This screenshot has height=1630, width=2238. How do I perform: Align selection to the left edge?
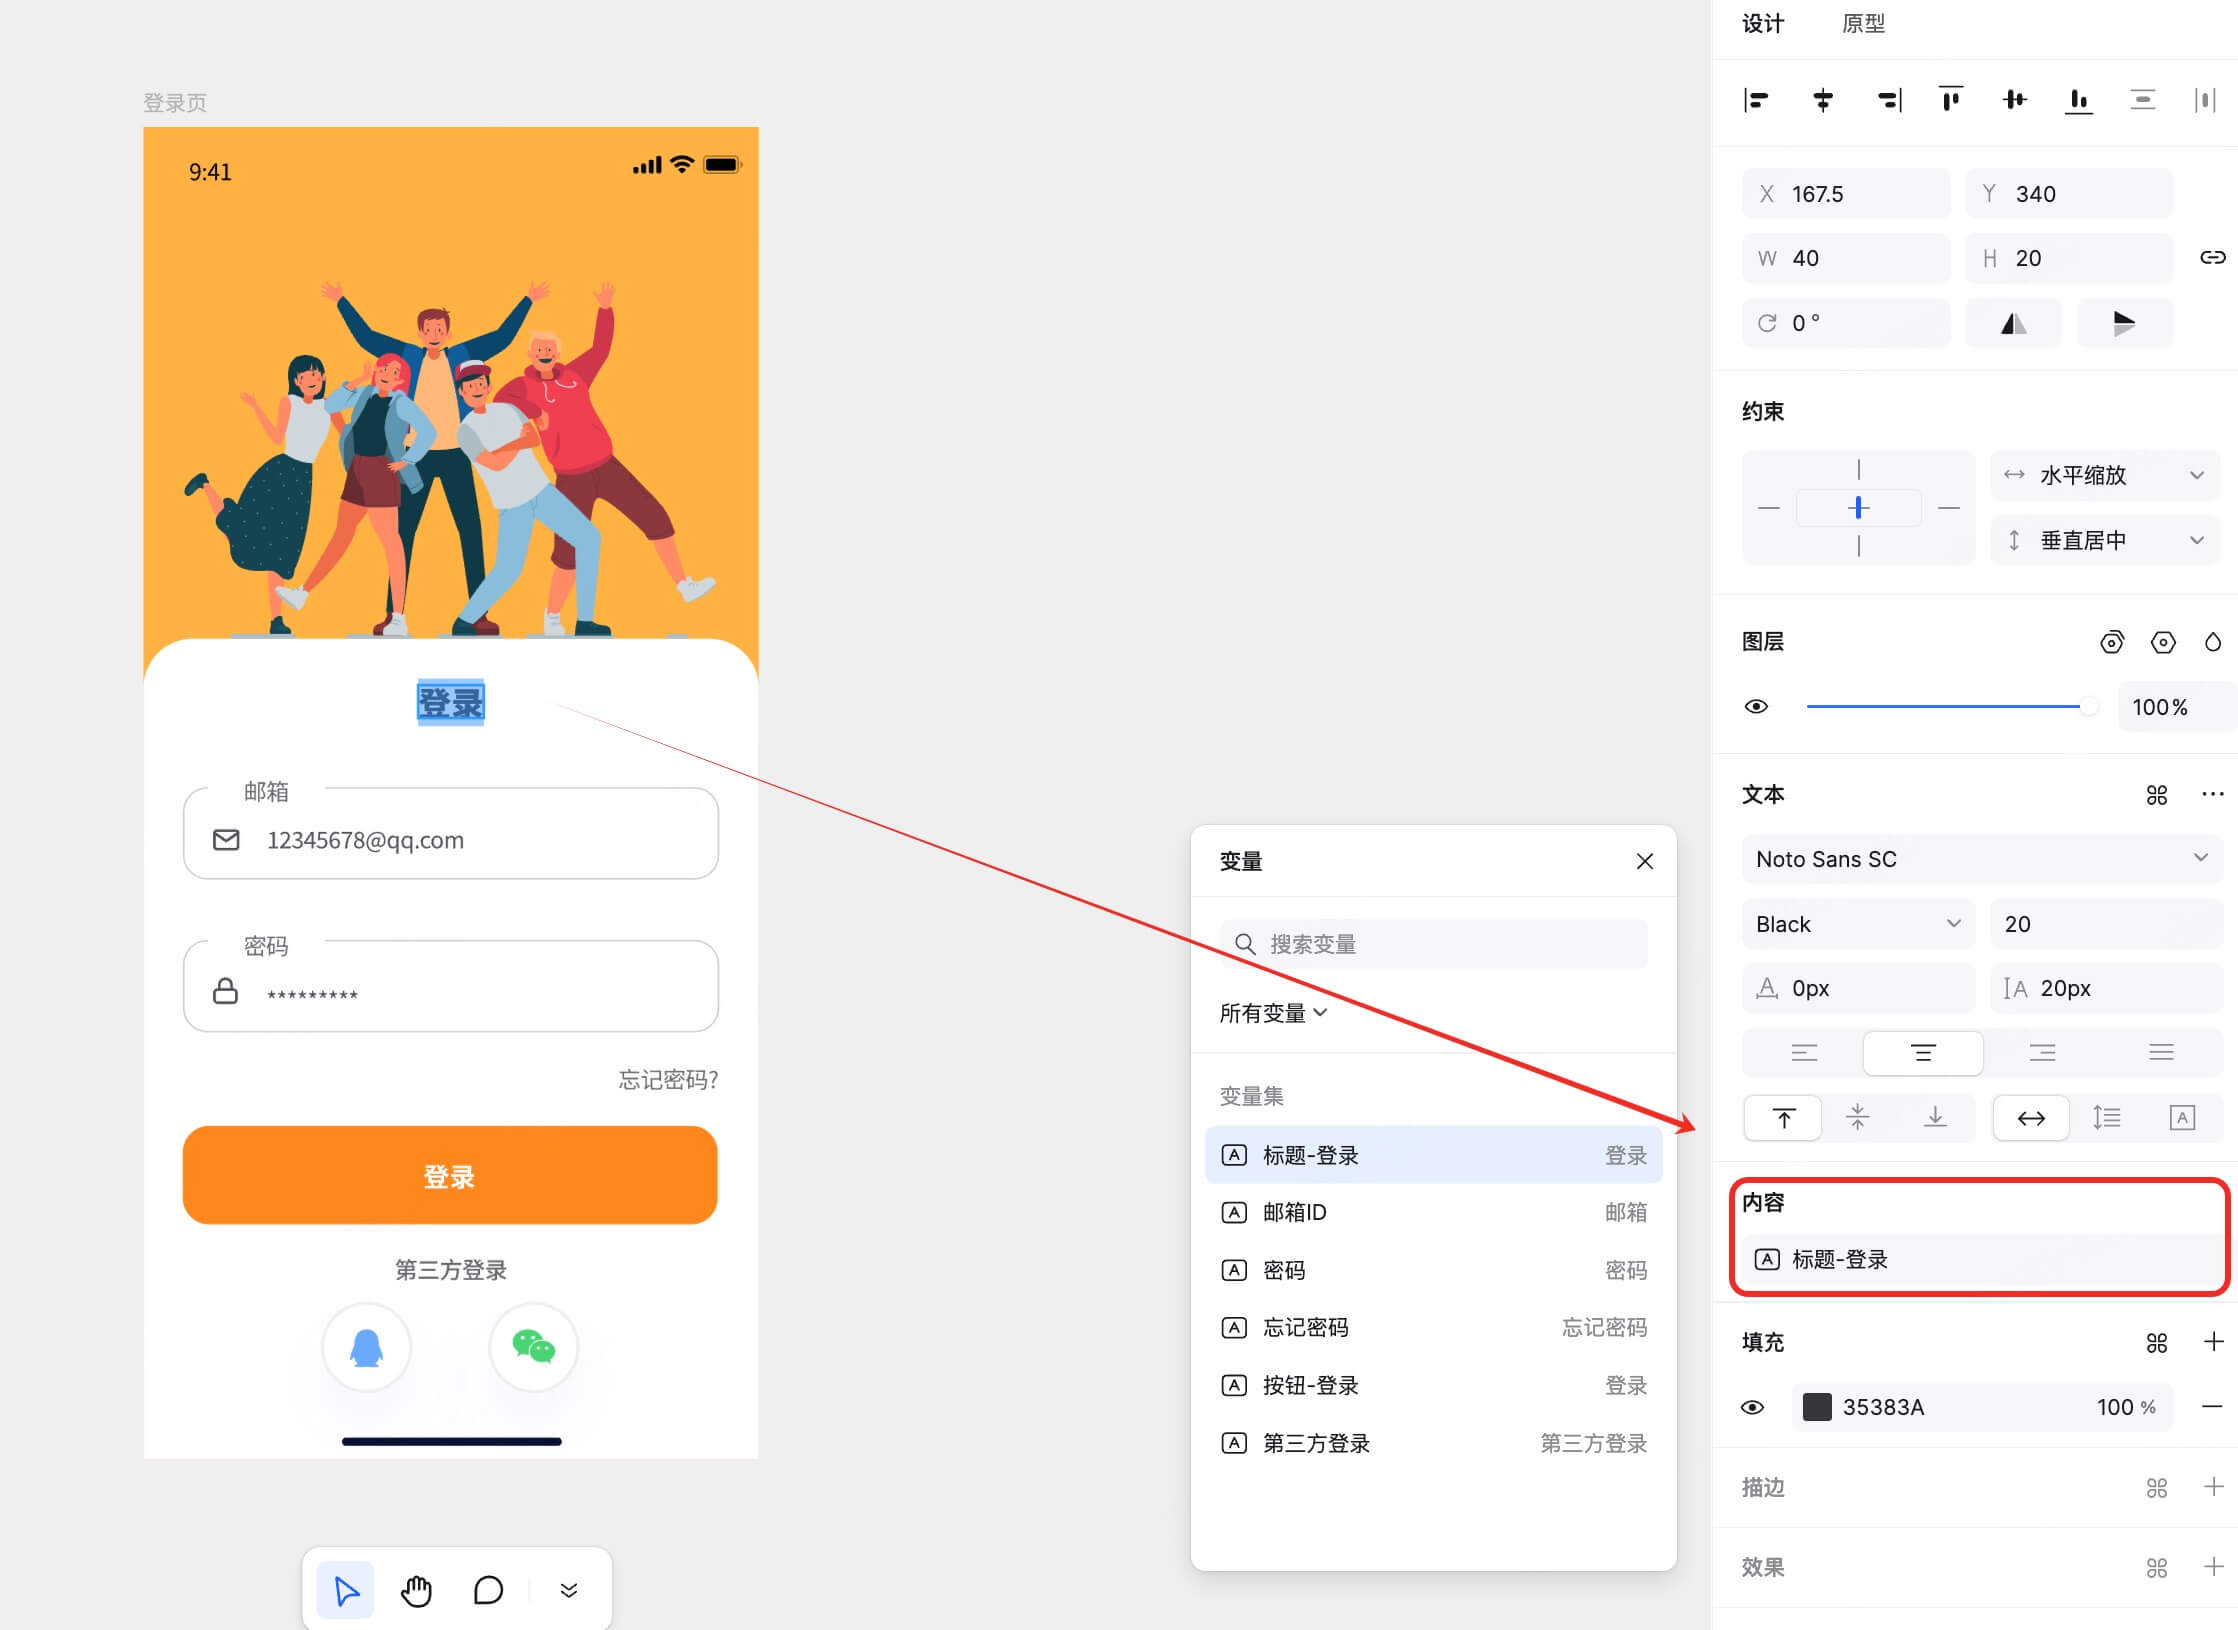(1757, 100)
